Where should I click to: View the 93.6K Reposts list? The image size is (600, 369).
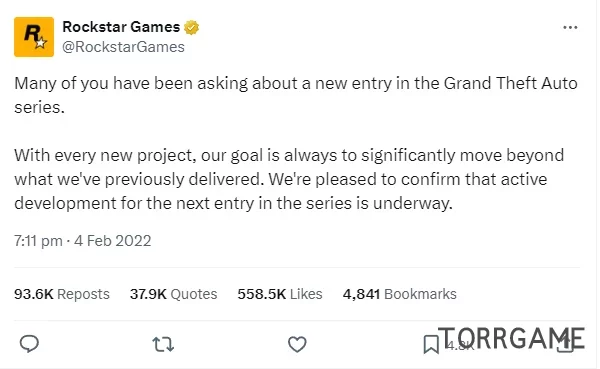62,294
